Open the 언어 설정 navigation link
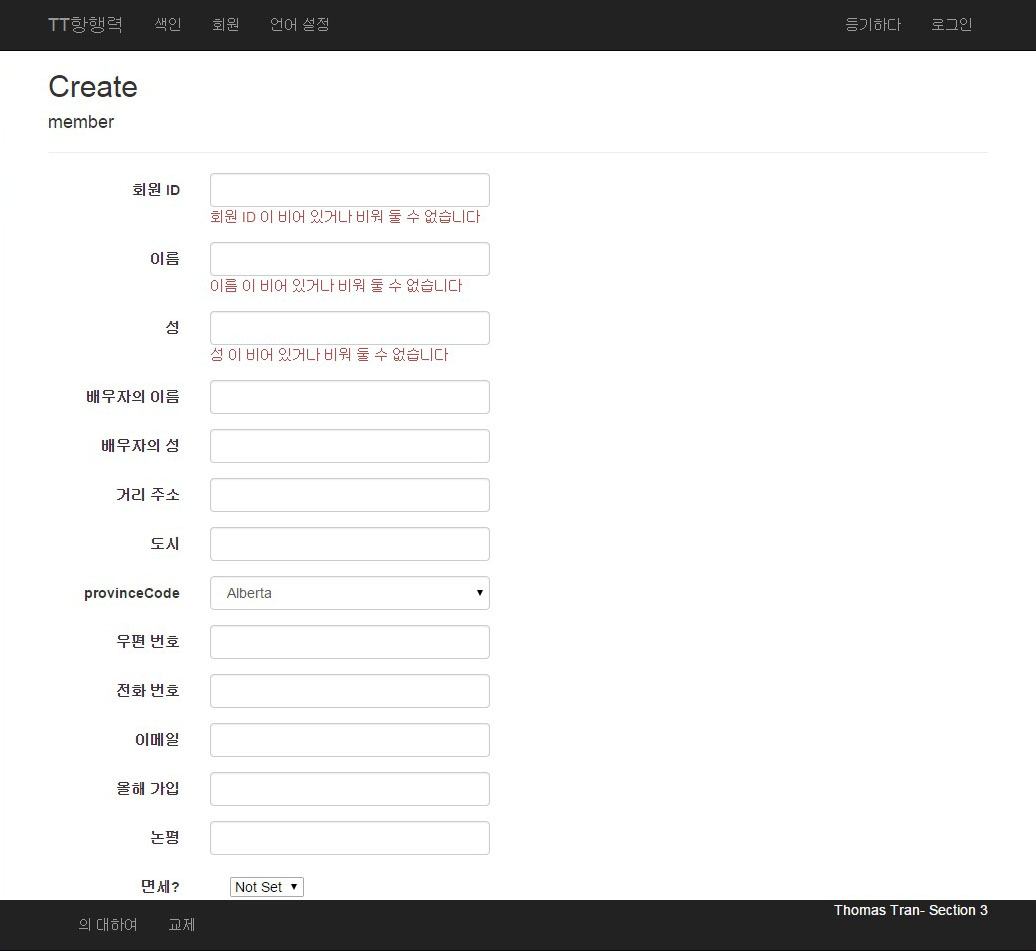The width and height of the screenshot is (1036, 951). coord(299,25)
